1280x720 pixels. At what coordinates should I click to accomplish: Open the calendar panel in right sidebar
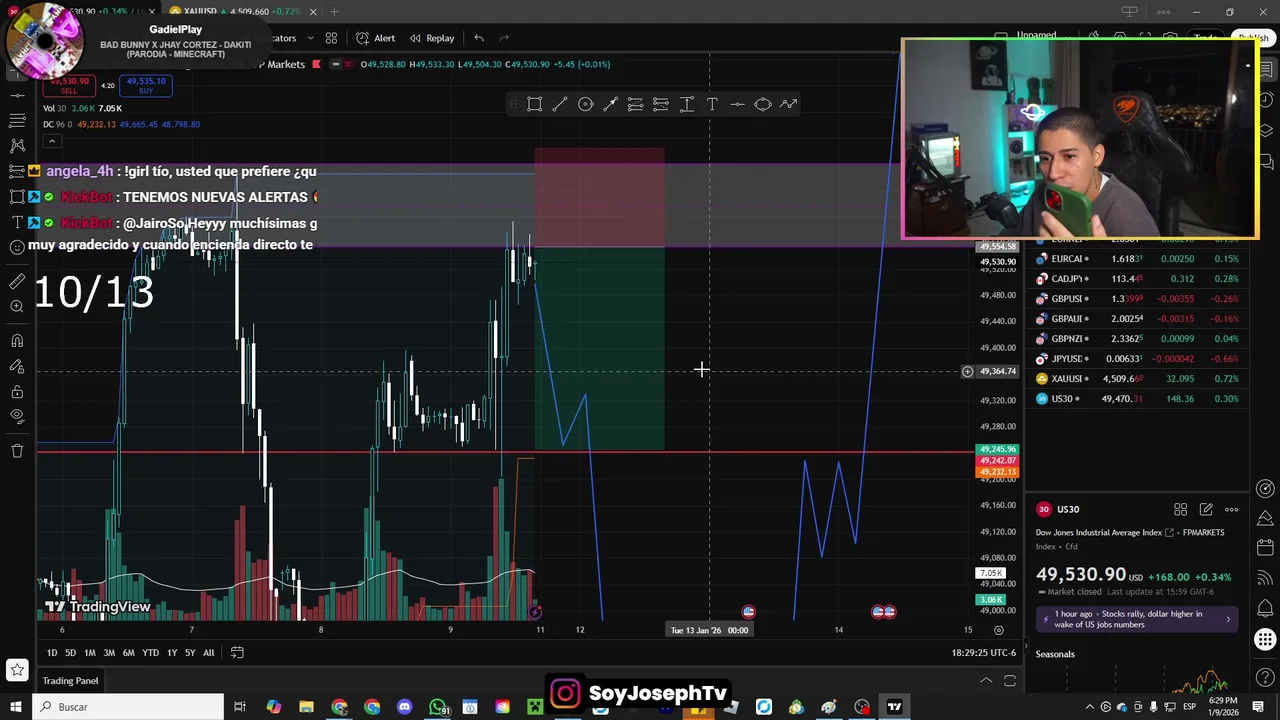[1265, 548]
